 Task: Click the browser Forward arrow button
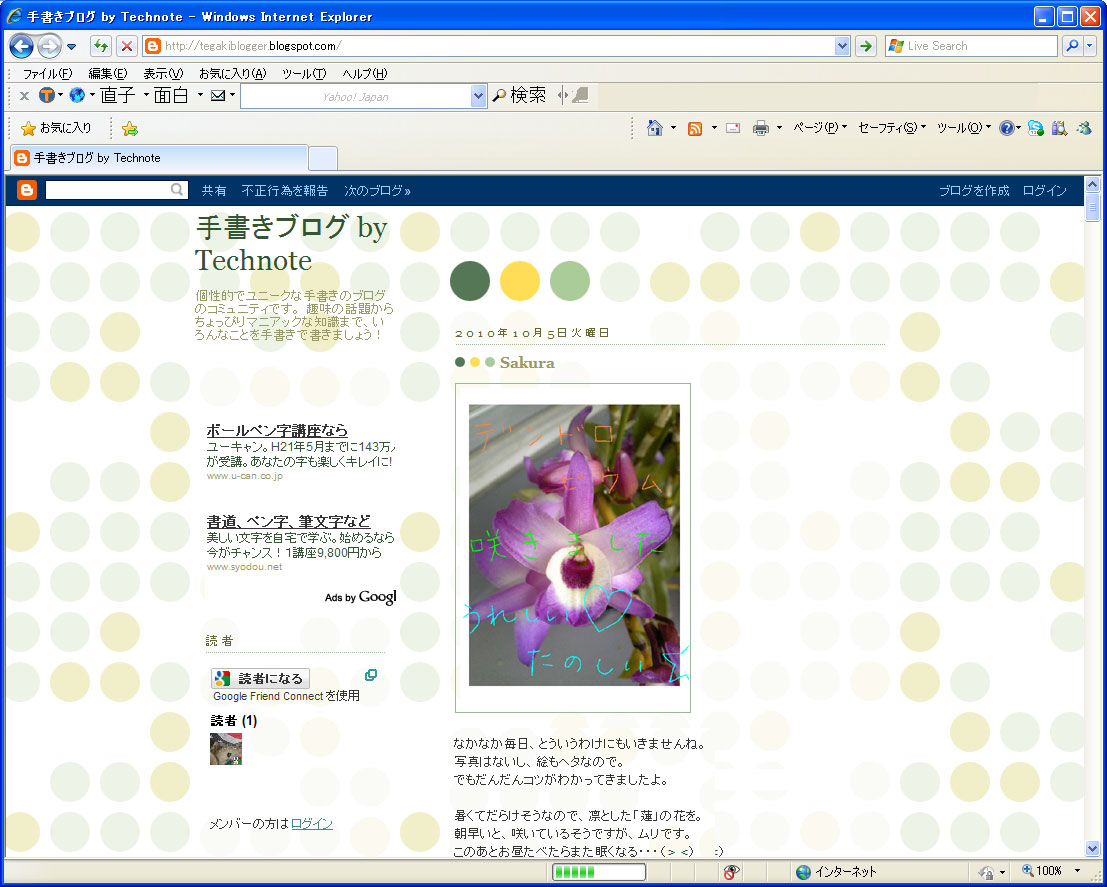click(49, 47)
